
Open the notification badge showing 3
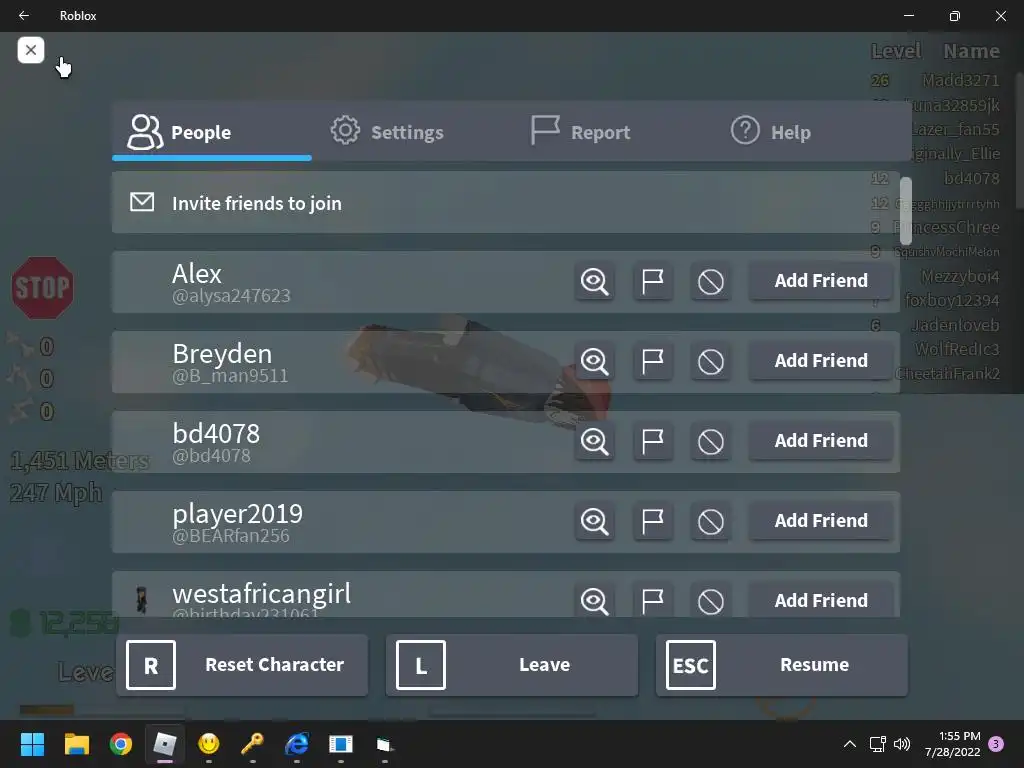tap(996, 744)
